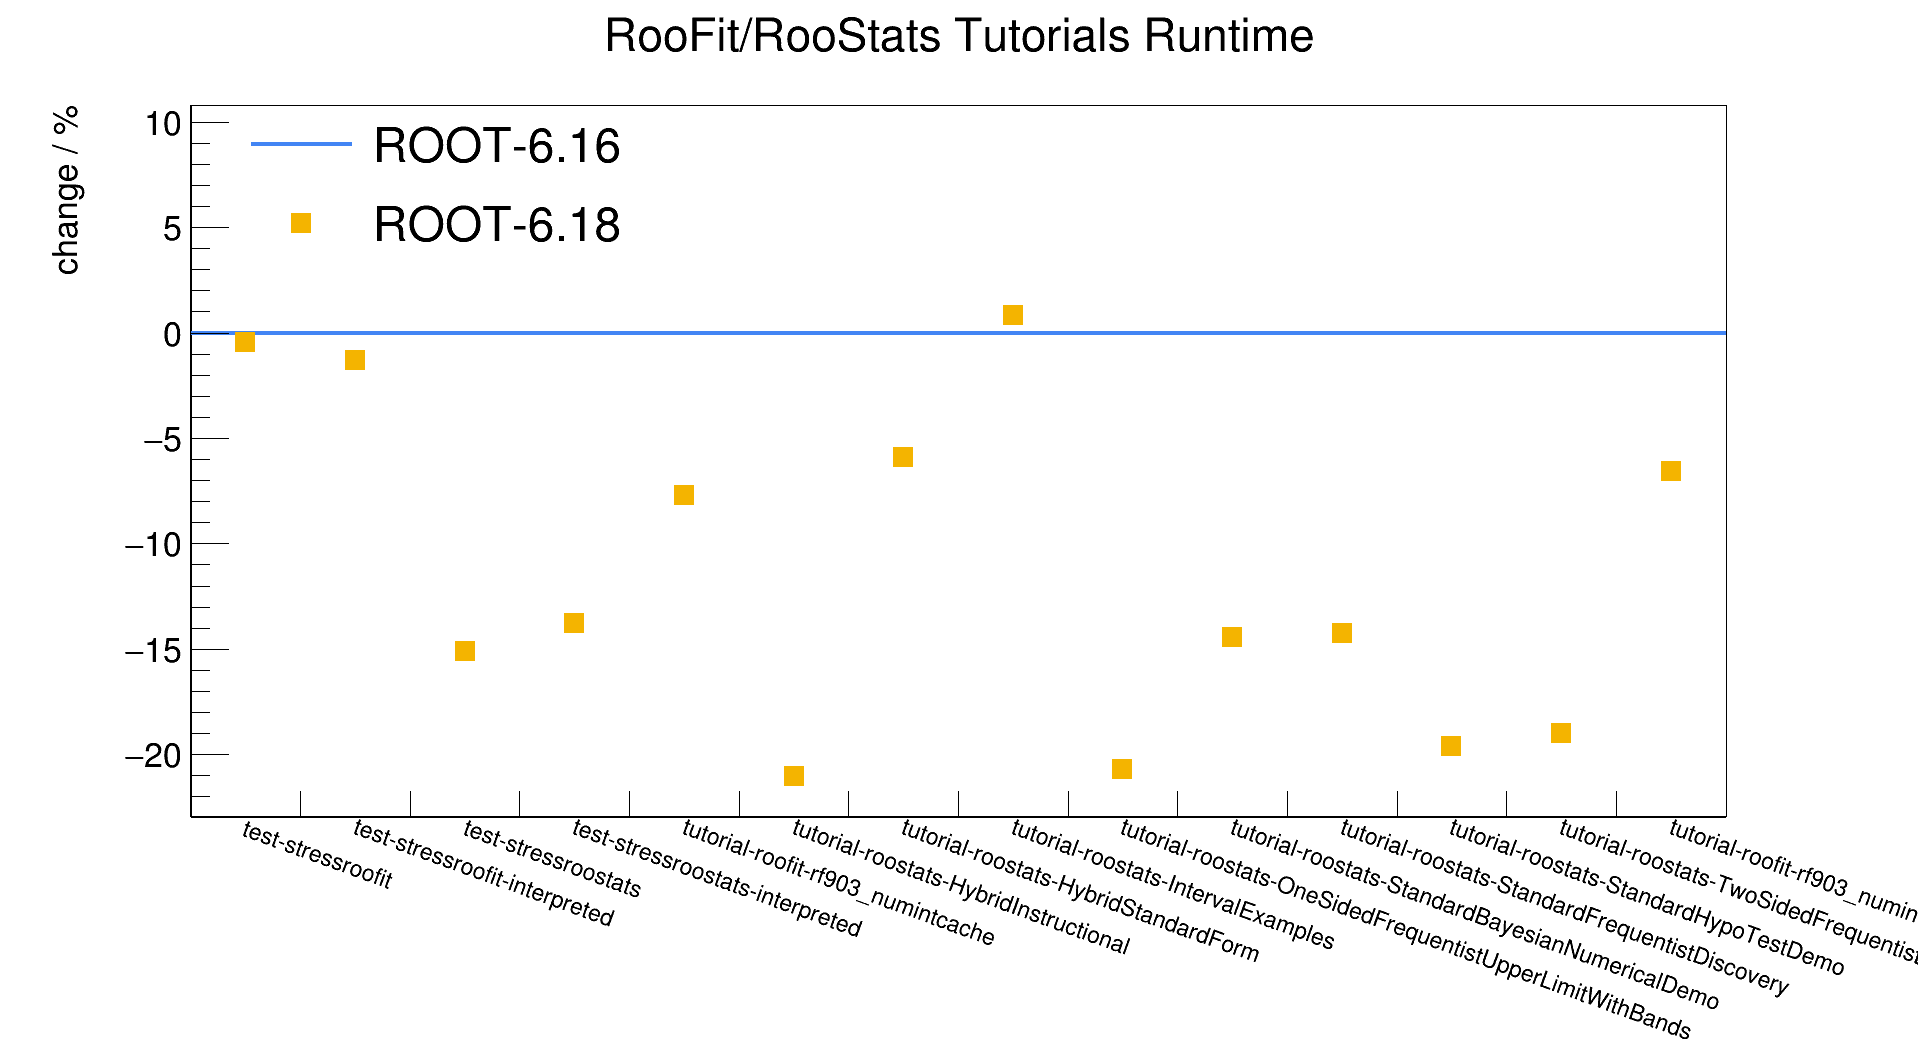Click the IntervalExamples data point above zero

coord(1013,315)
